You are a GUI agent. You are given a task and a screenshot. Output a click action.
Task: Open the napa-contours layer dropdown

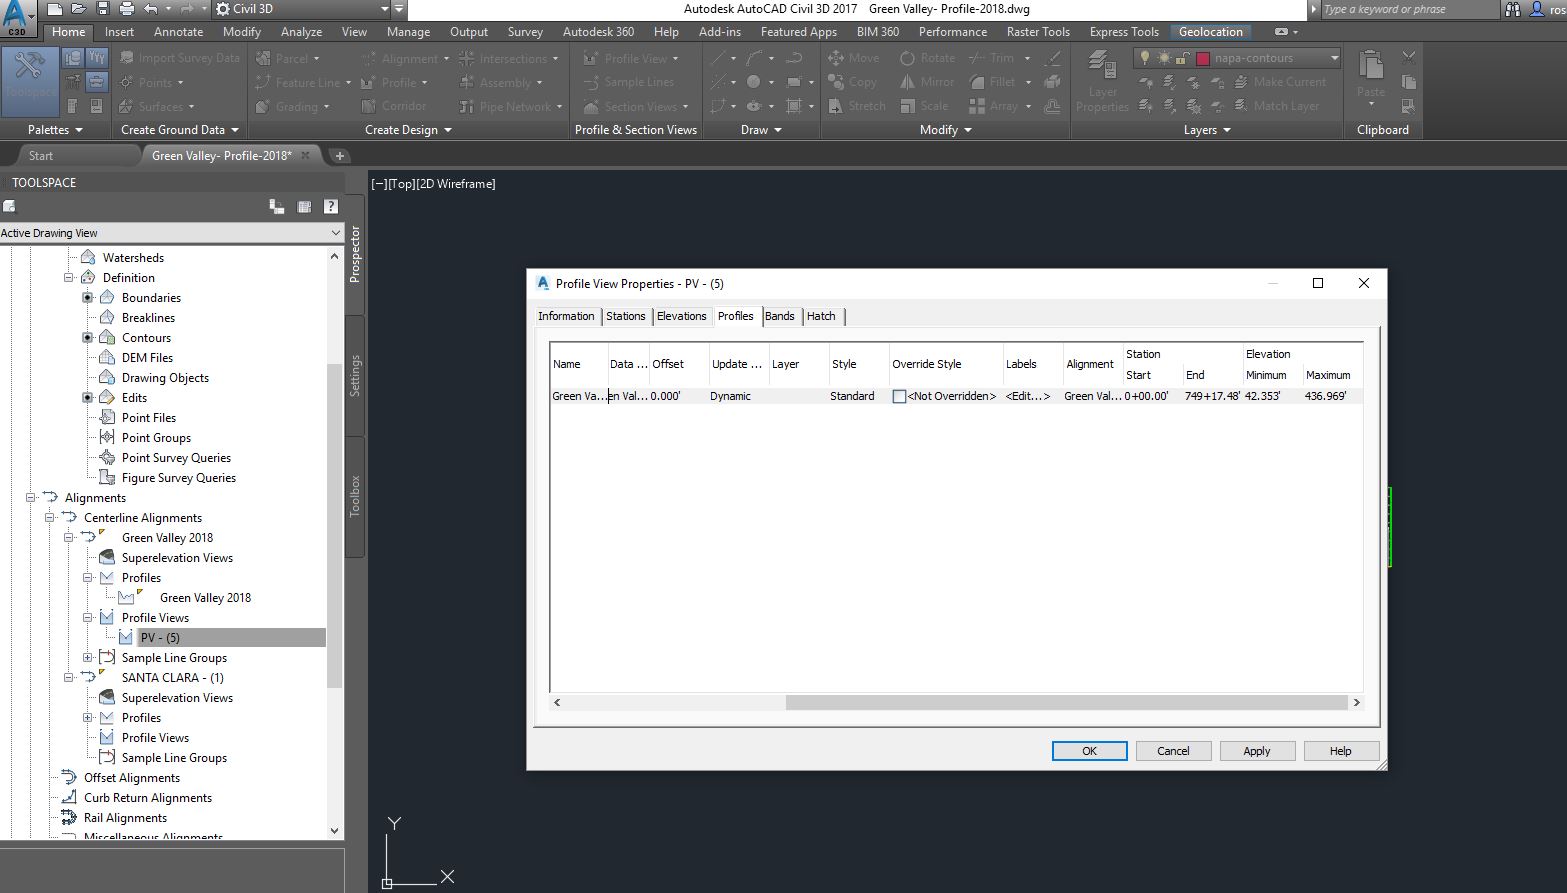click(x=1336, y=57)
